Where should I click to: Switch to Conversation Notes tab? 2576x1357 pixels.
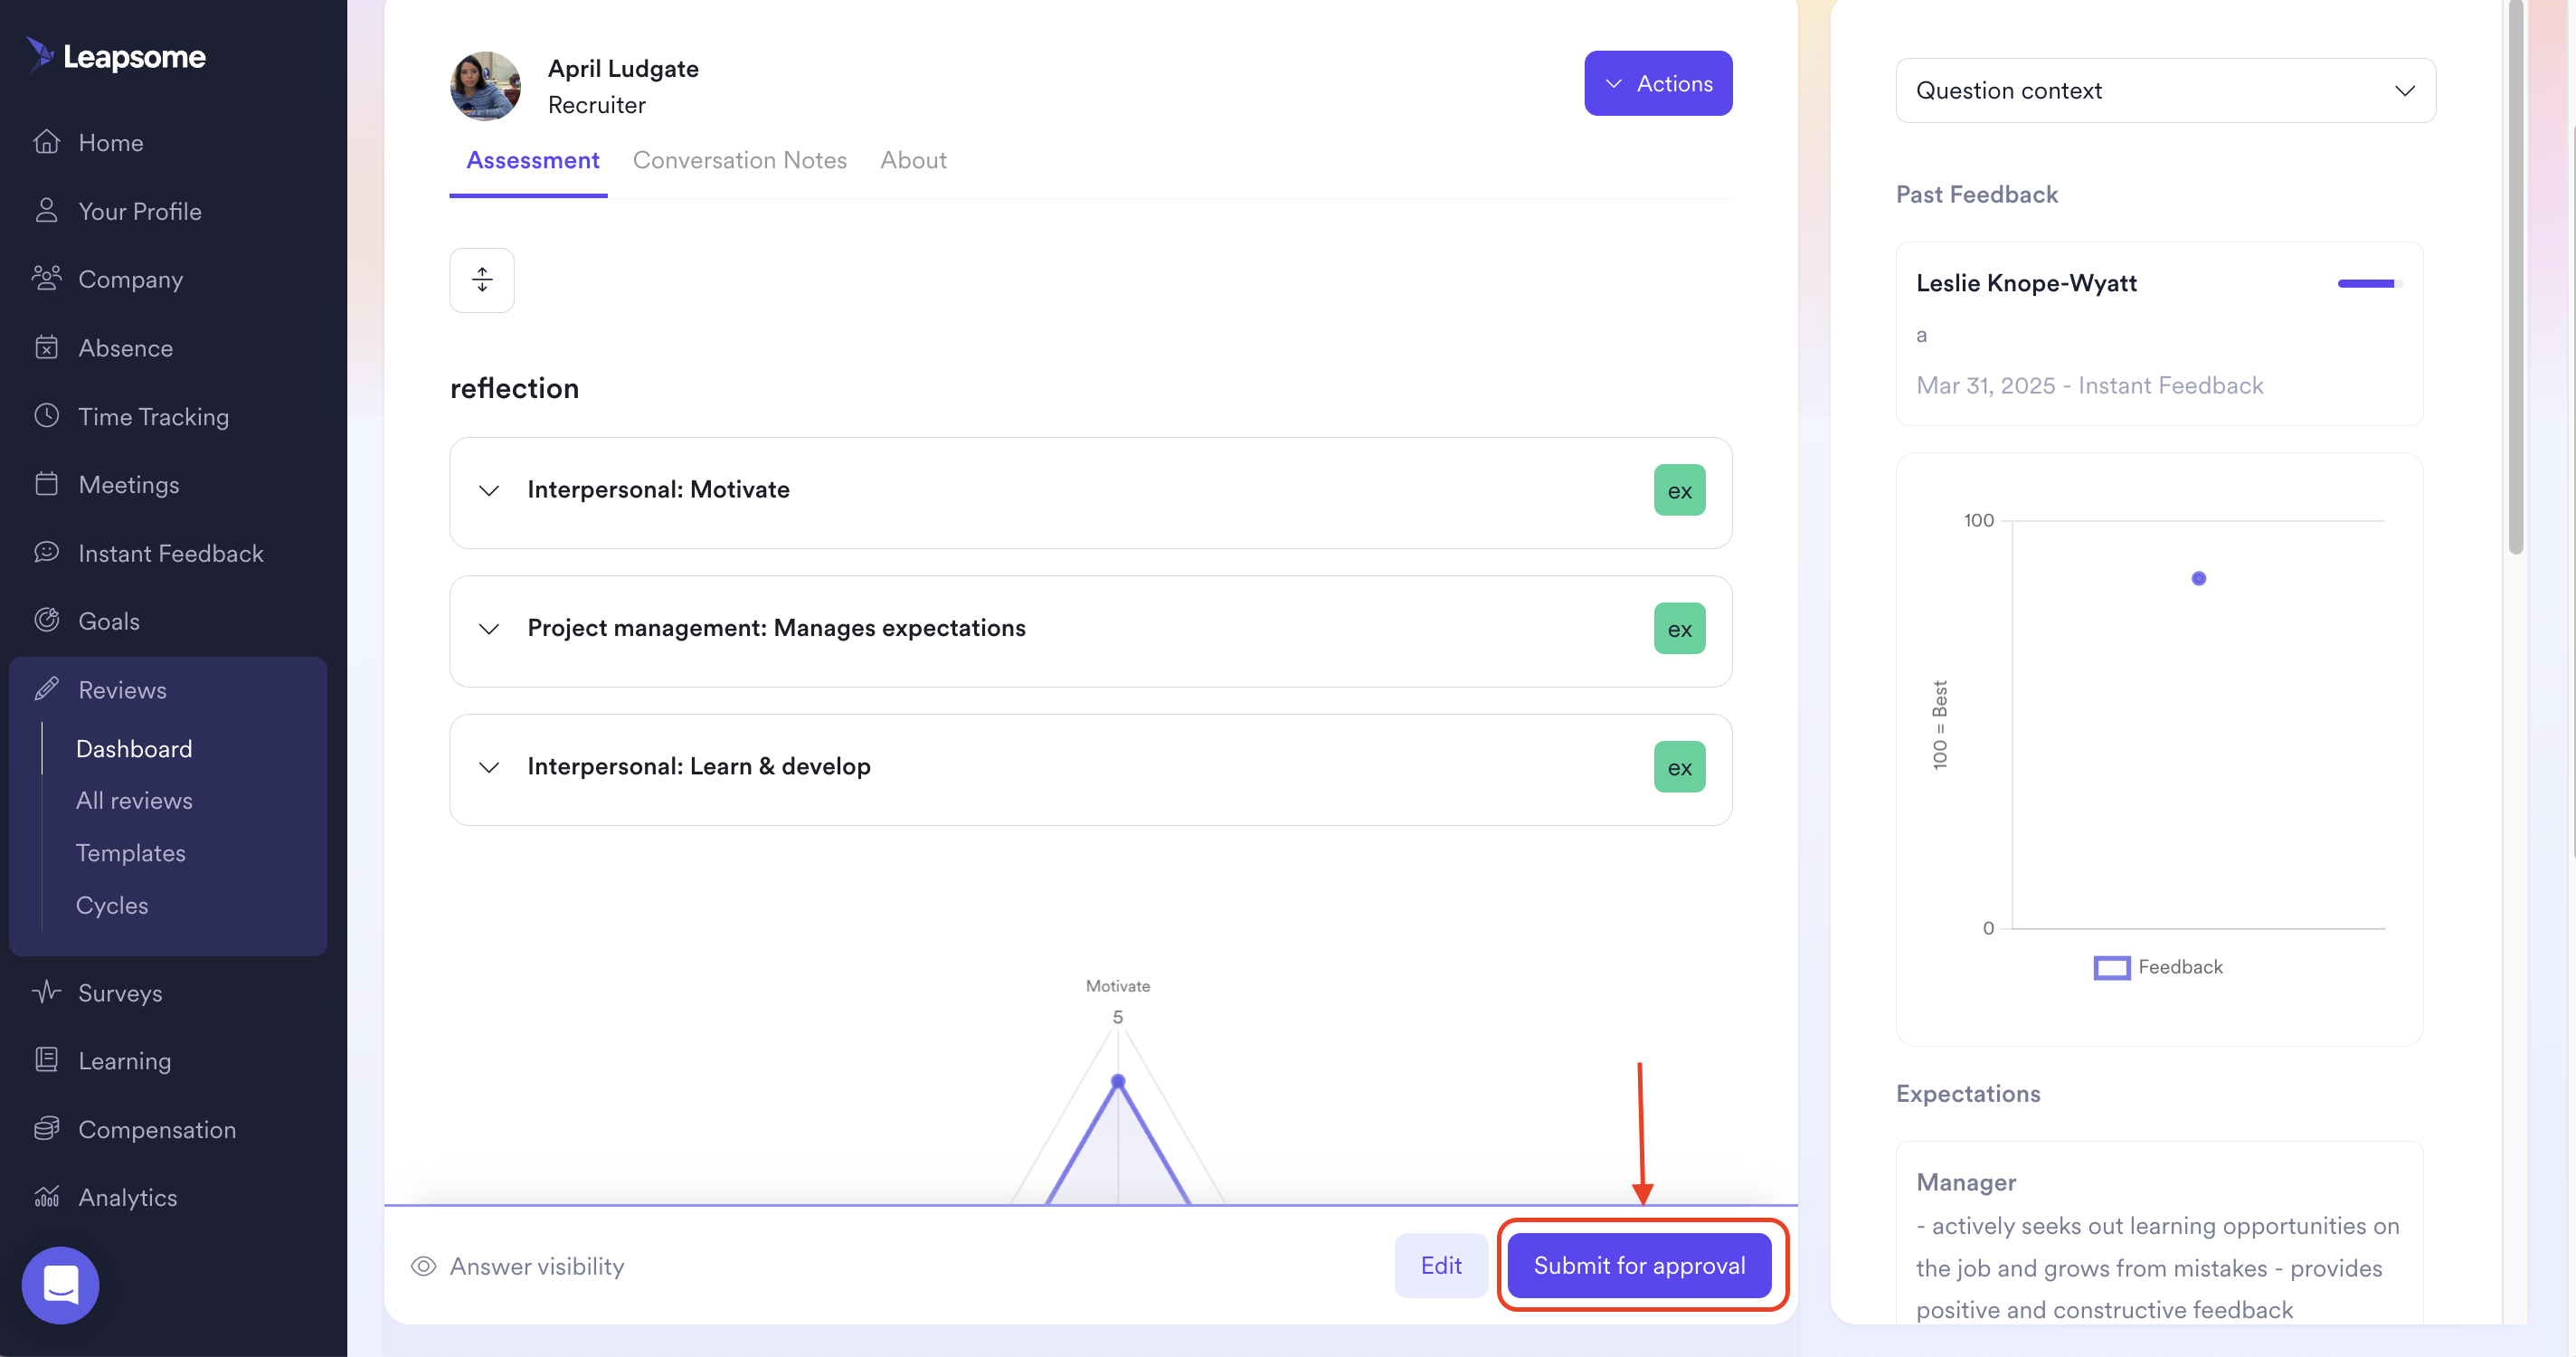[x=739, y=160]
